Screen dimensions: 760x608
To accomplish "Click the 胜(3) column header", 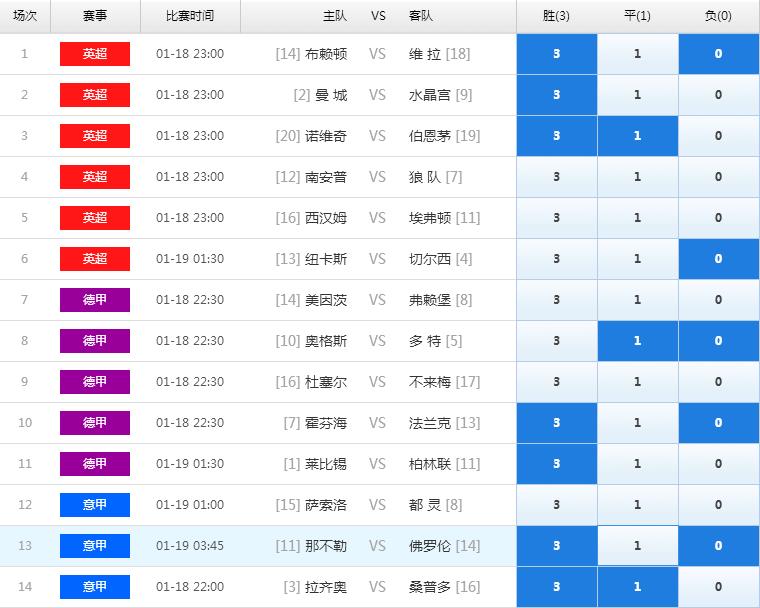I will click(556, 16).
